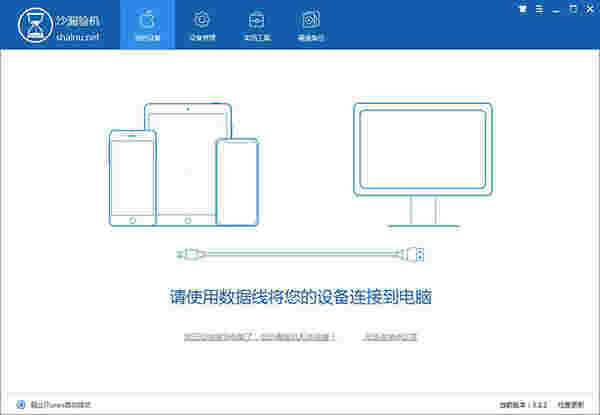Click the thaimu.net site name
The height and width of the screenshot is (415, 600).
coord(78,37)
